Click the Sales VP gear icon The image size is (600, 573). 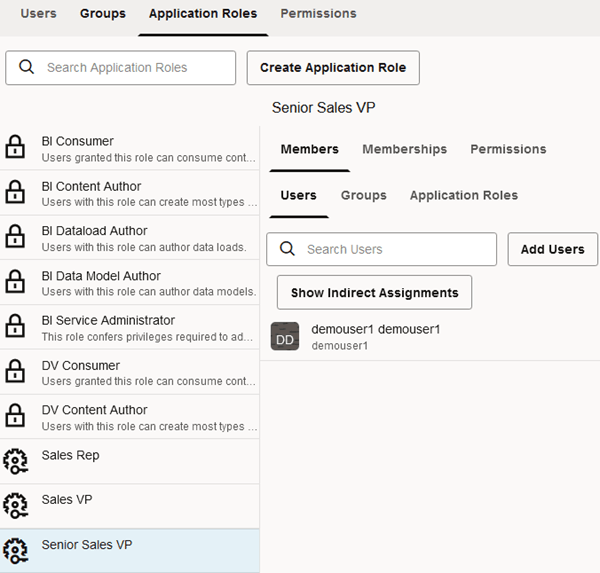tap(16, 506)
